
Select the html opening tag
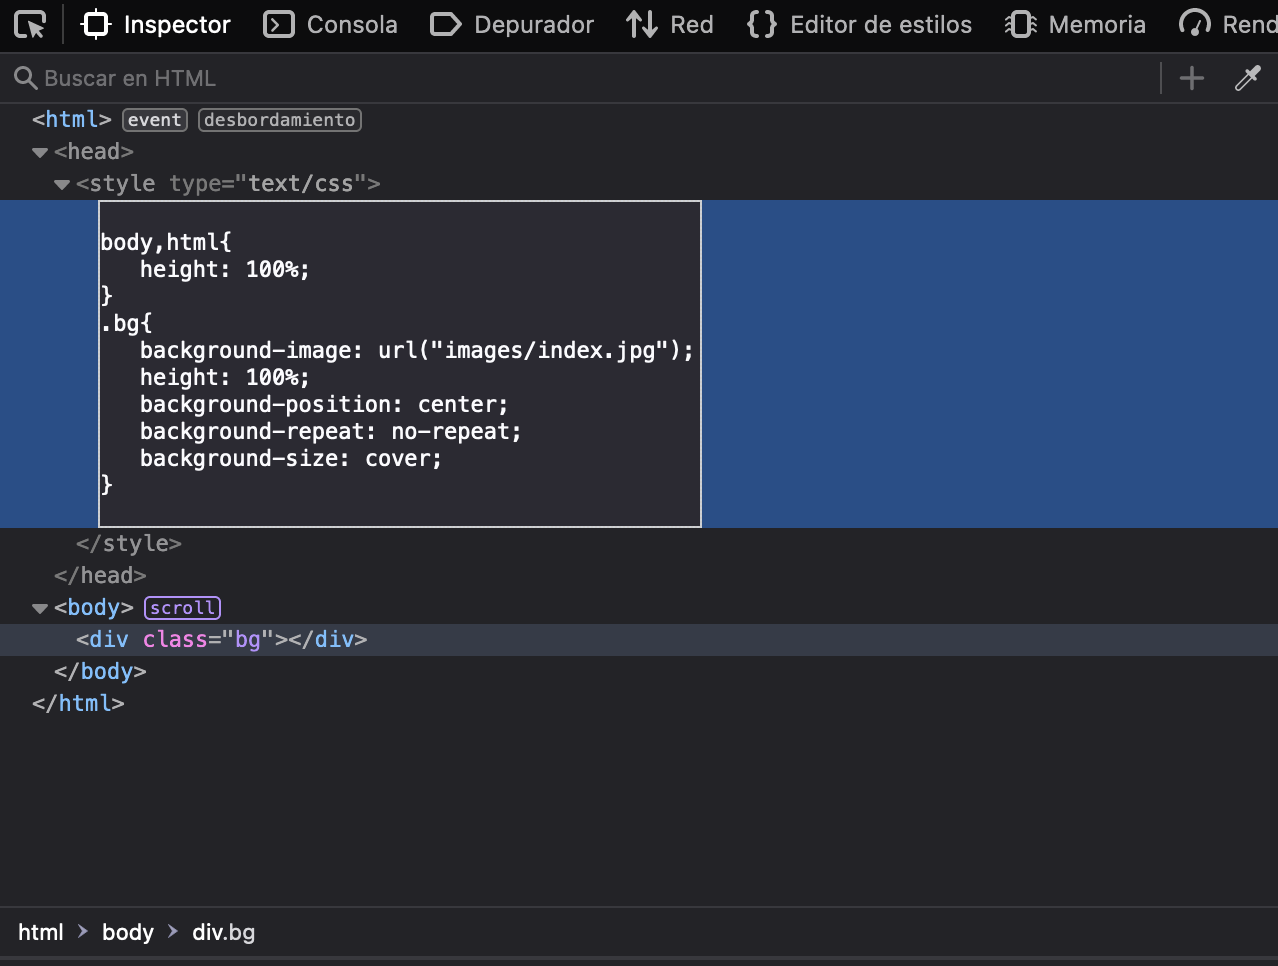[x=72, y=119]
